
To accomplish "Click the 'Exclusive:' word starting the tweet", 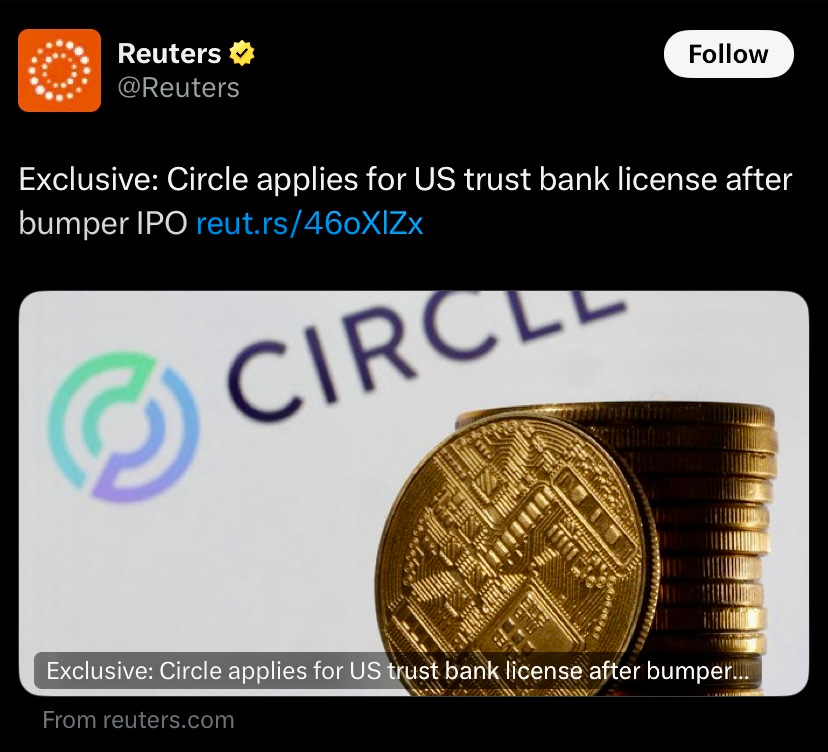I will pos(89,180).
